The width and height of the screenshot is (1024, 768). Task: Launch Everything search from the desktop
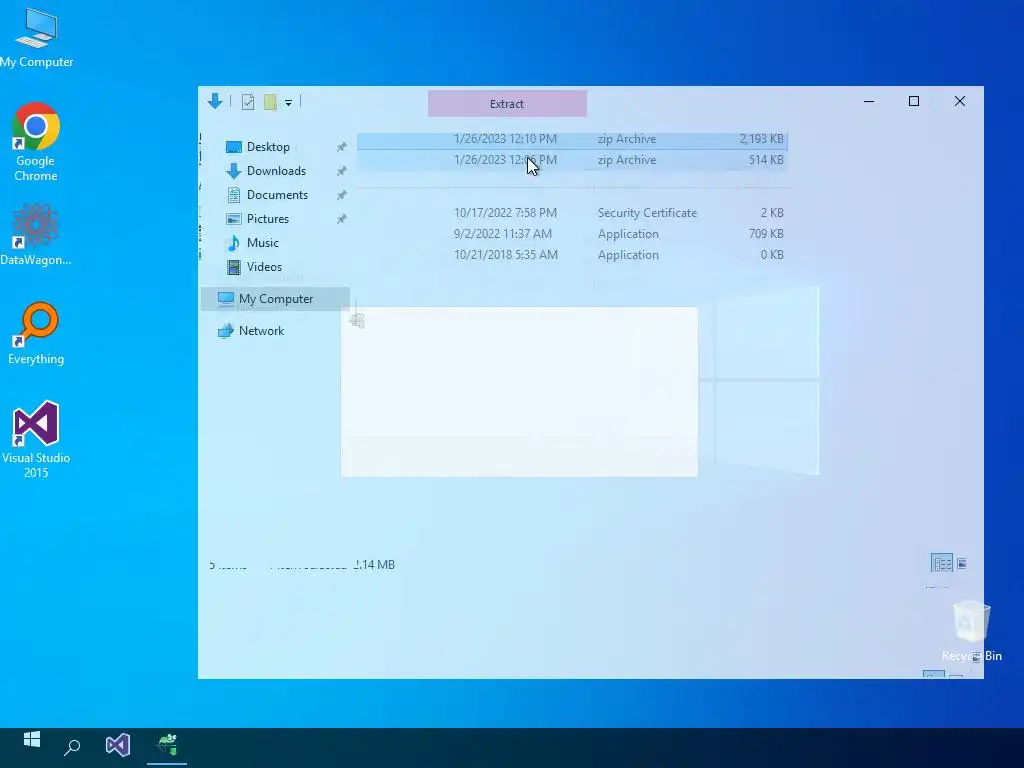click(36, 333)
